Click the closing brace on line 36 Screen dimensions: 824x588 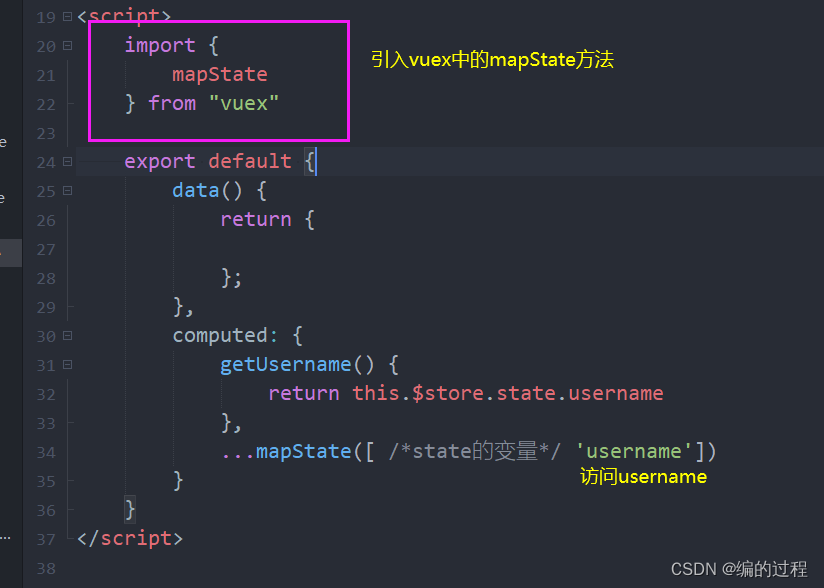(x=130, y=510)
